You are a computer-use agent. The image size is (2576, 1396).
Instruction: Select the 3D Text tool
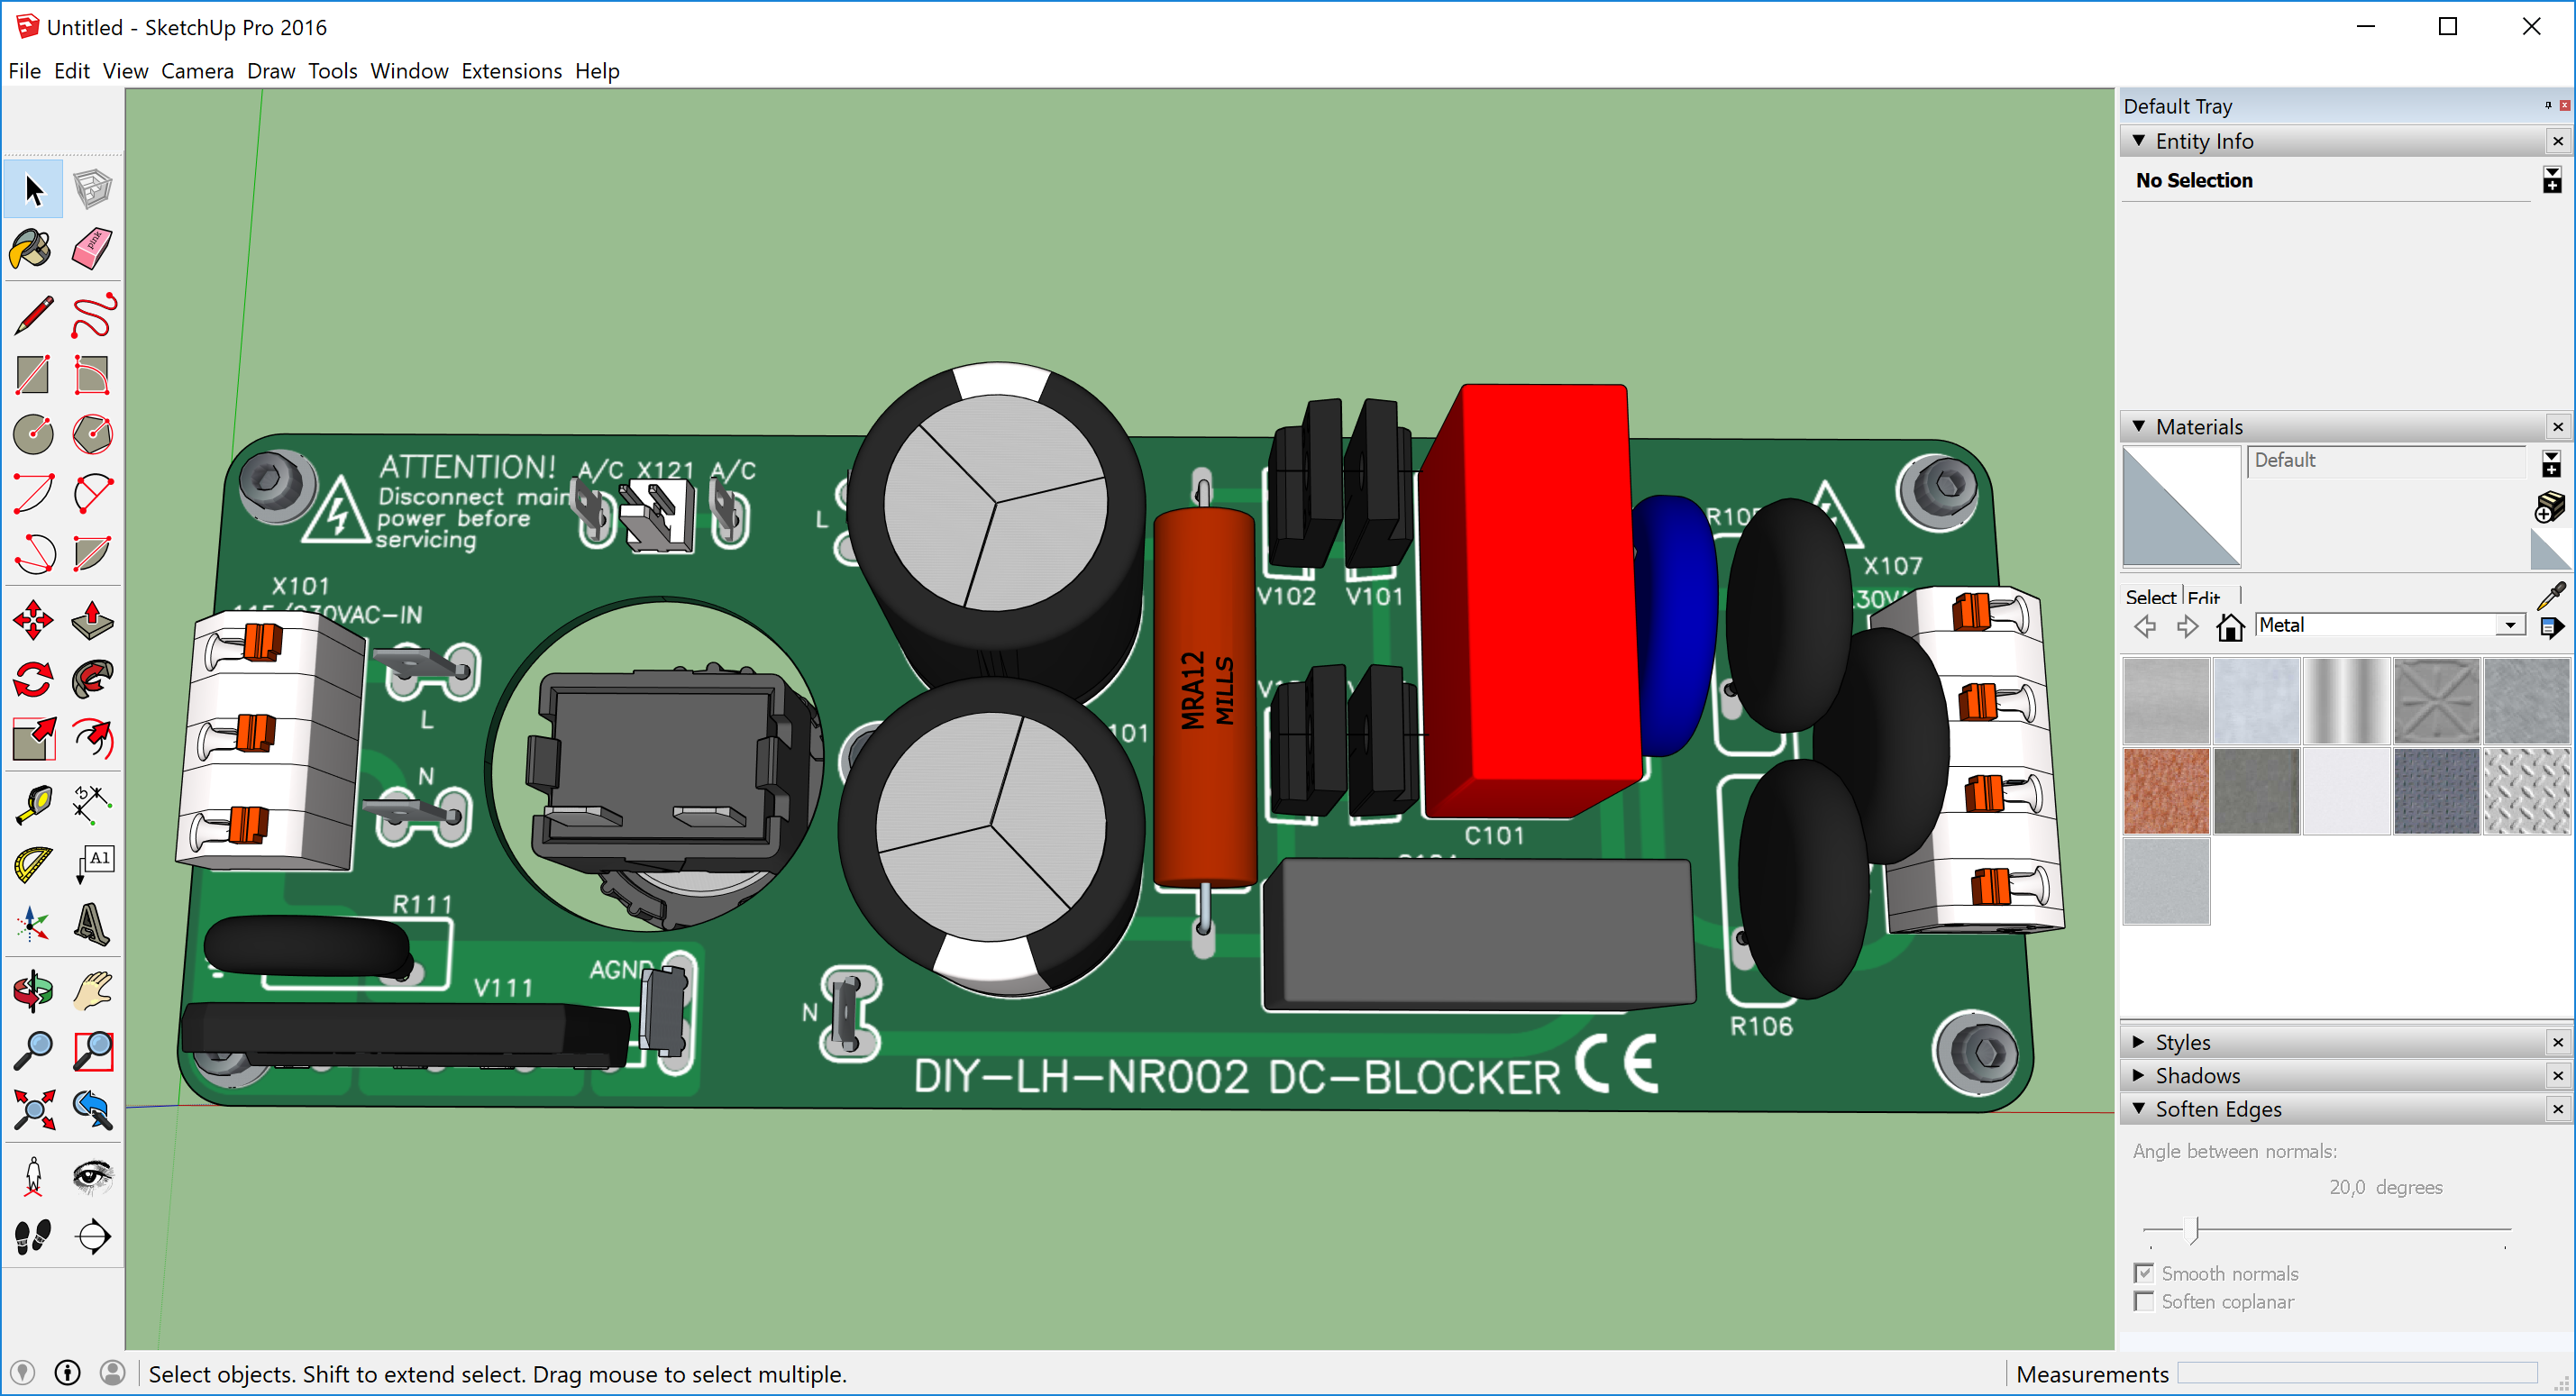tap(92, 924)
